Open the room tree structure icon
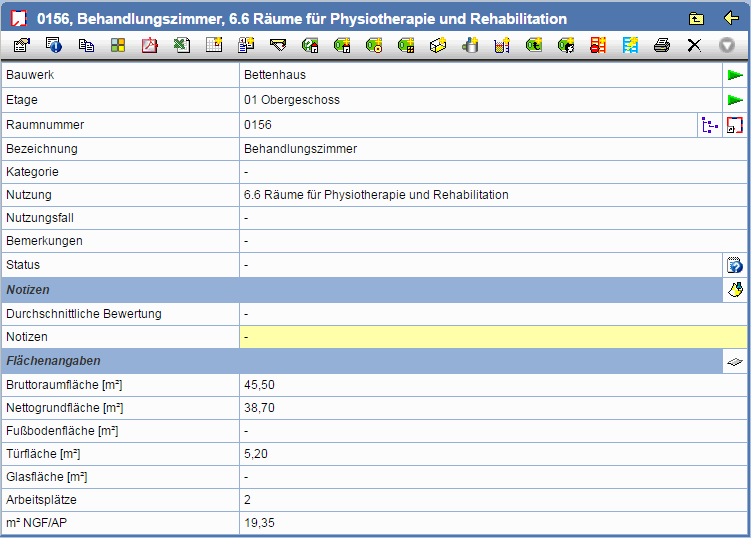The width and height of the screenshot is (751, 538). 710,125
